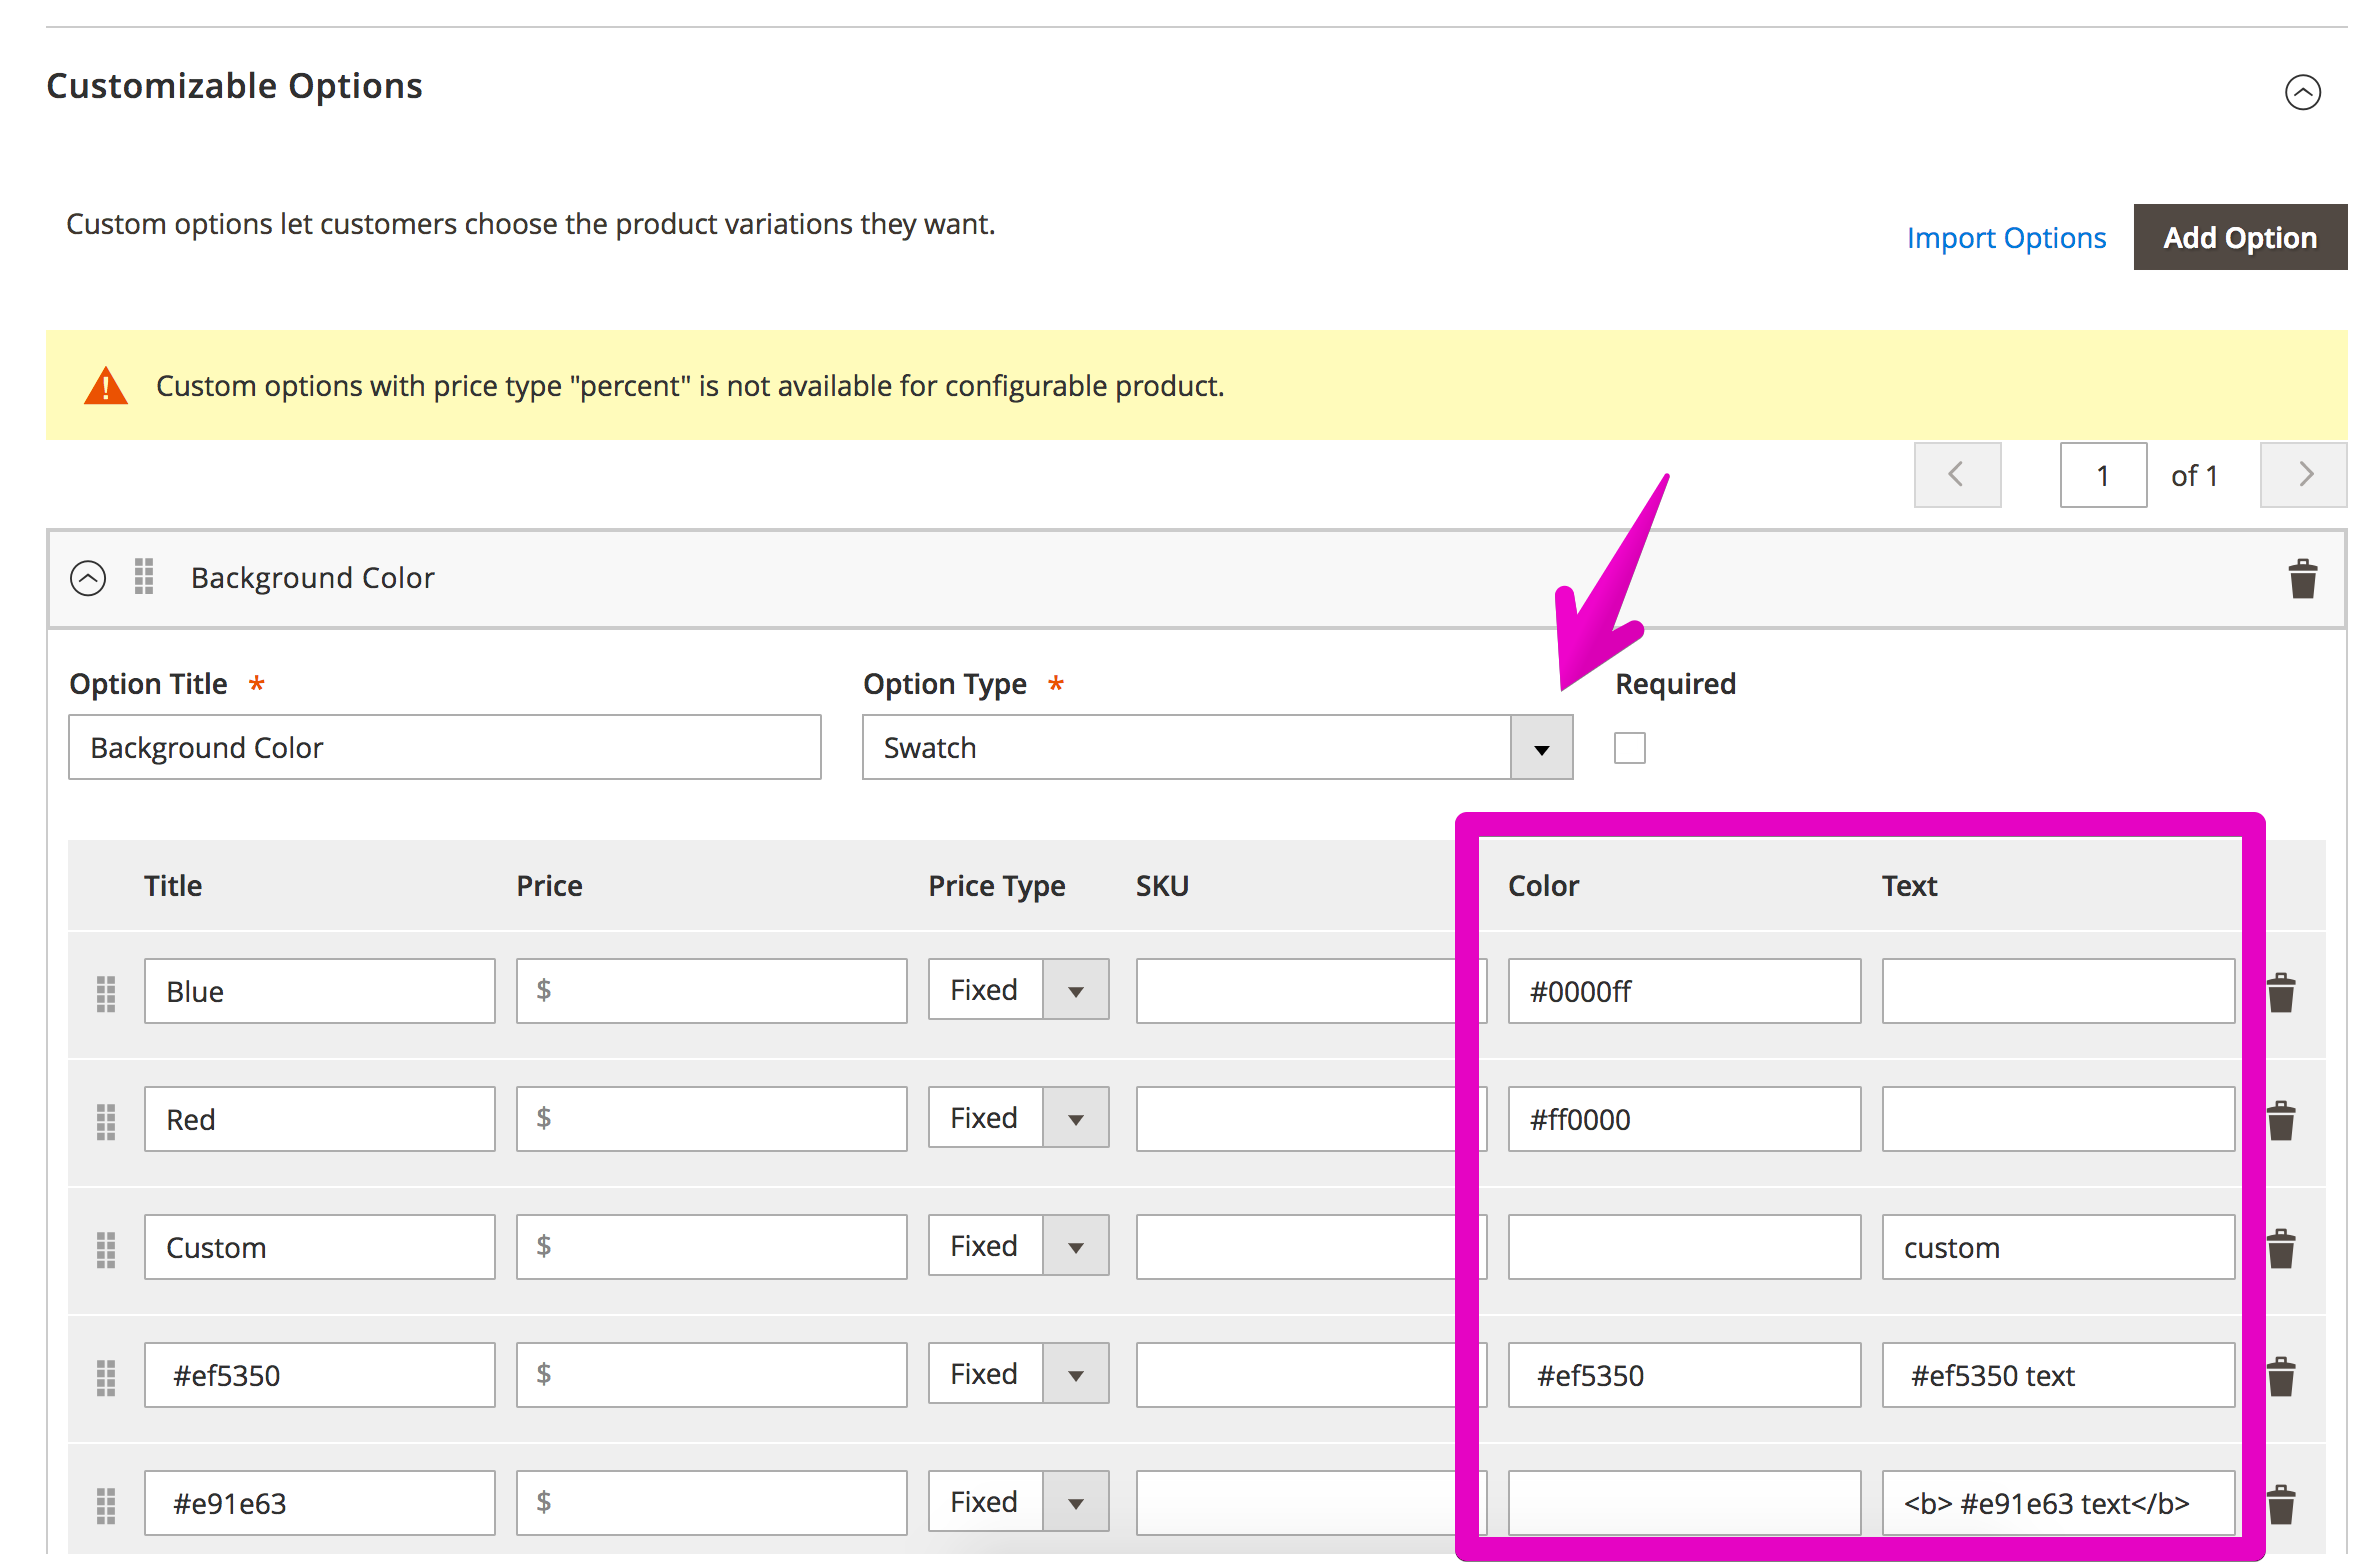Viewport: 2368px width, 1565px height.
Task: Delete the Custom swatch row
Action: tap(2281, 1249)
